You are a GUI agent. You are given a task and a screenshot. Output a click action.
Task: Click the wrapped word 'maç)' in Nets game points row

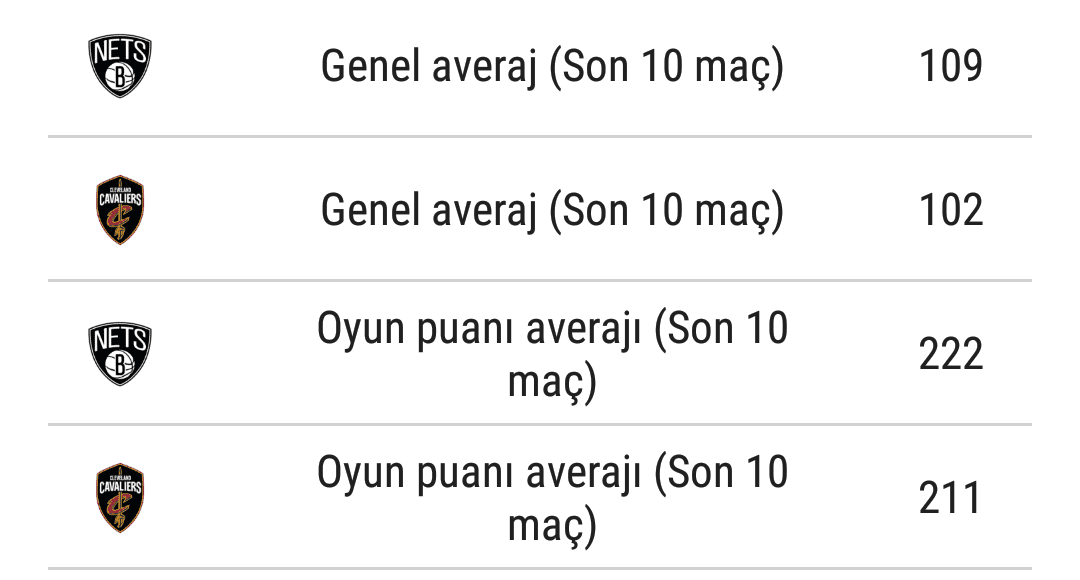tap(552, 383)
